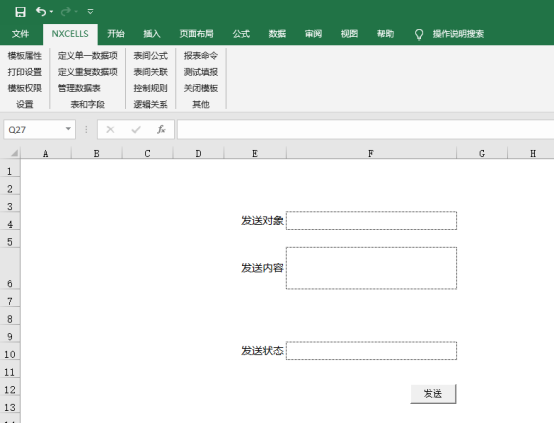Viewport: 554px width, 423px height.
Task: Switch to the 插入 ribbon tab
Action: [152, 34]
